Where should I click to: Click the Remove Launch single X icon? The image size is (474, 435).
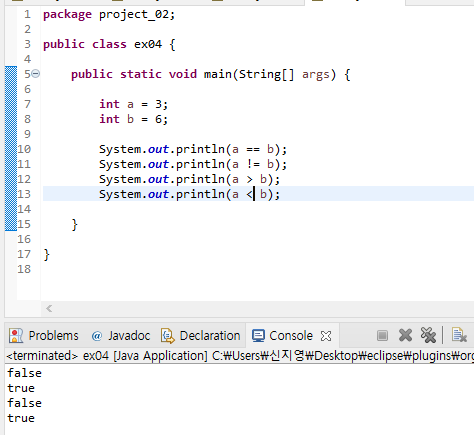(x=405, y=335)
